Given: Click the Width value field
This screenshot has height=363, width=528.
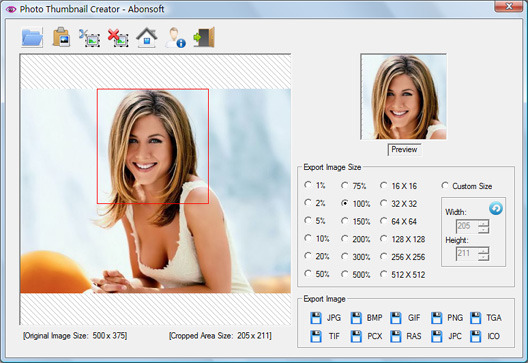Looking at the screenshot, I should click(467, 226).
